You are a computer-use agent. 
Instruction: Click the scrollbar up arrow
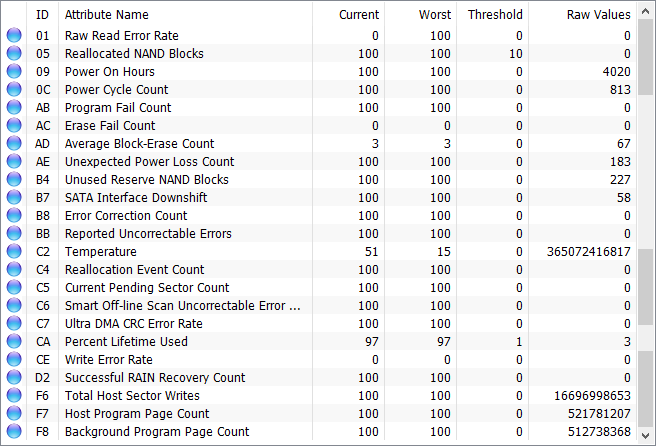[x=646, y=11]
